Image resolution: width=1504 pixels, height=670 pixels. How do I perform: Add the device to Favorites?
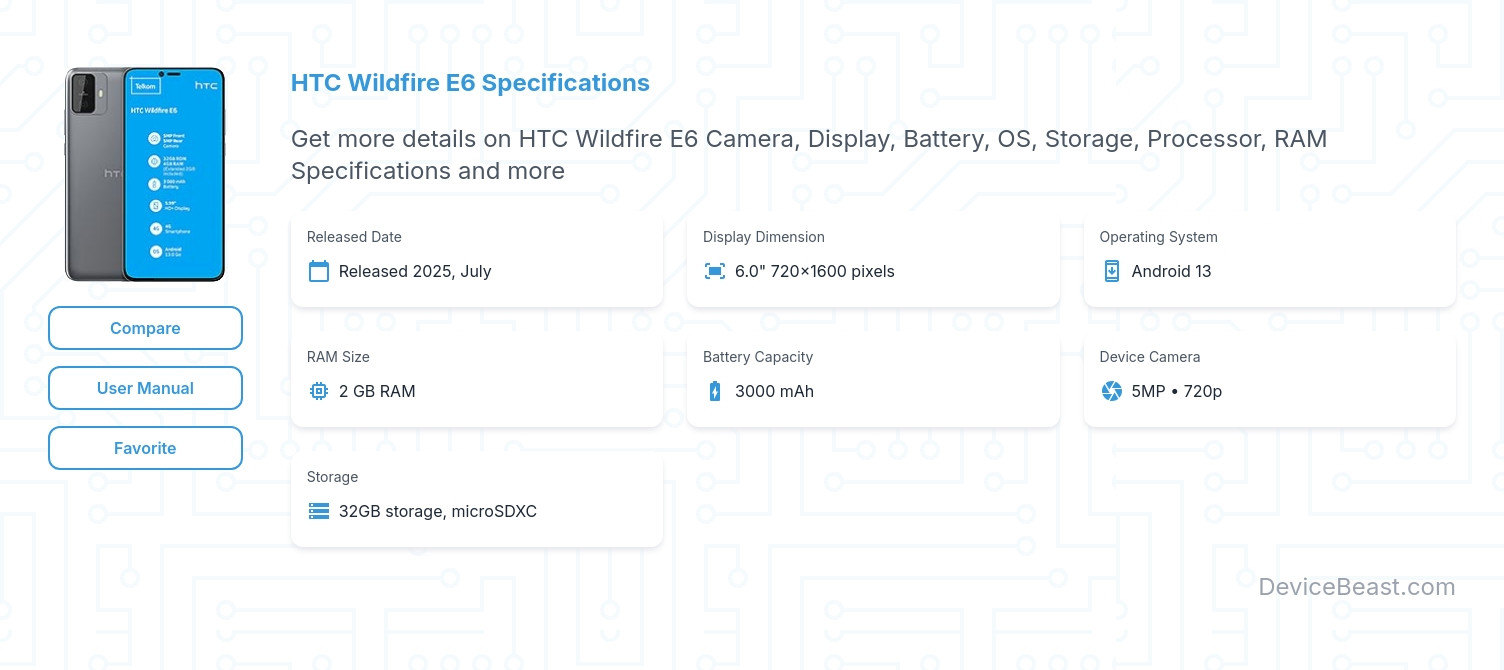click(x=145, y=448)
